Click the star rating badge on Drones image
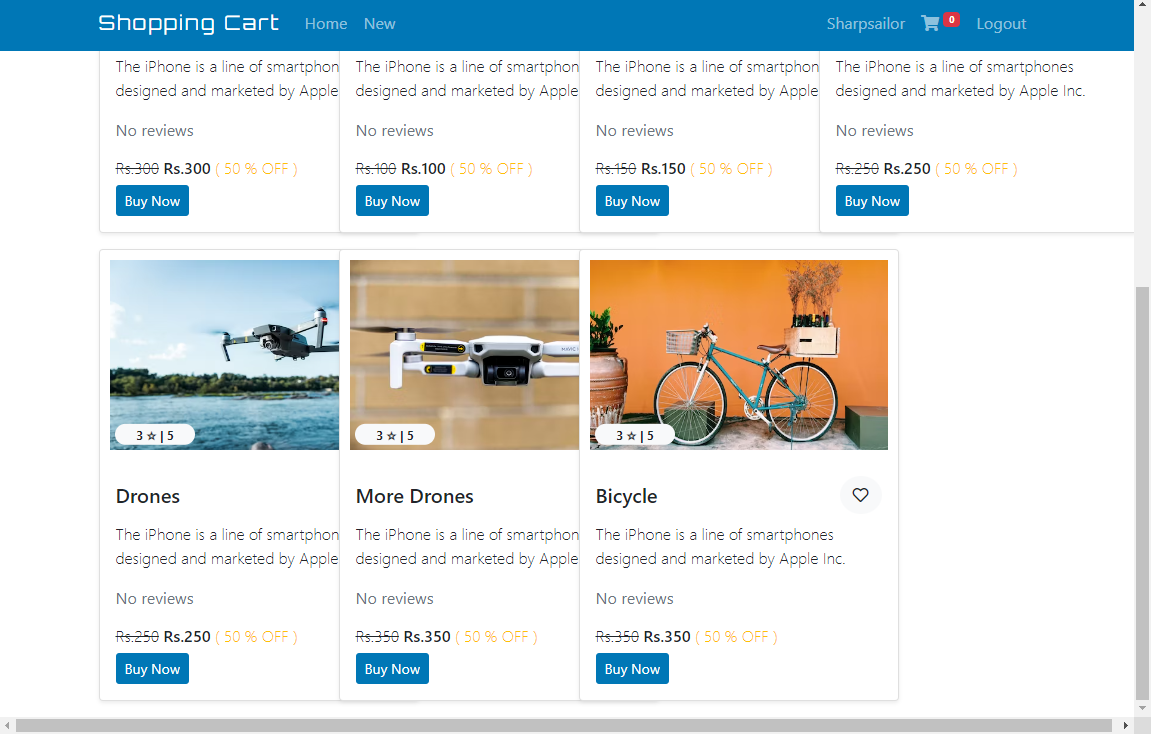The height and width of the screenshot is (734, 1151). click(154, 434)
